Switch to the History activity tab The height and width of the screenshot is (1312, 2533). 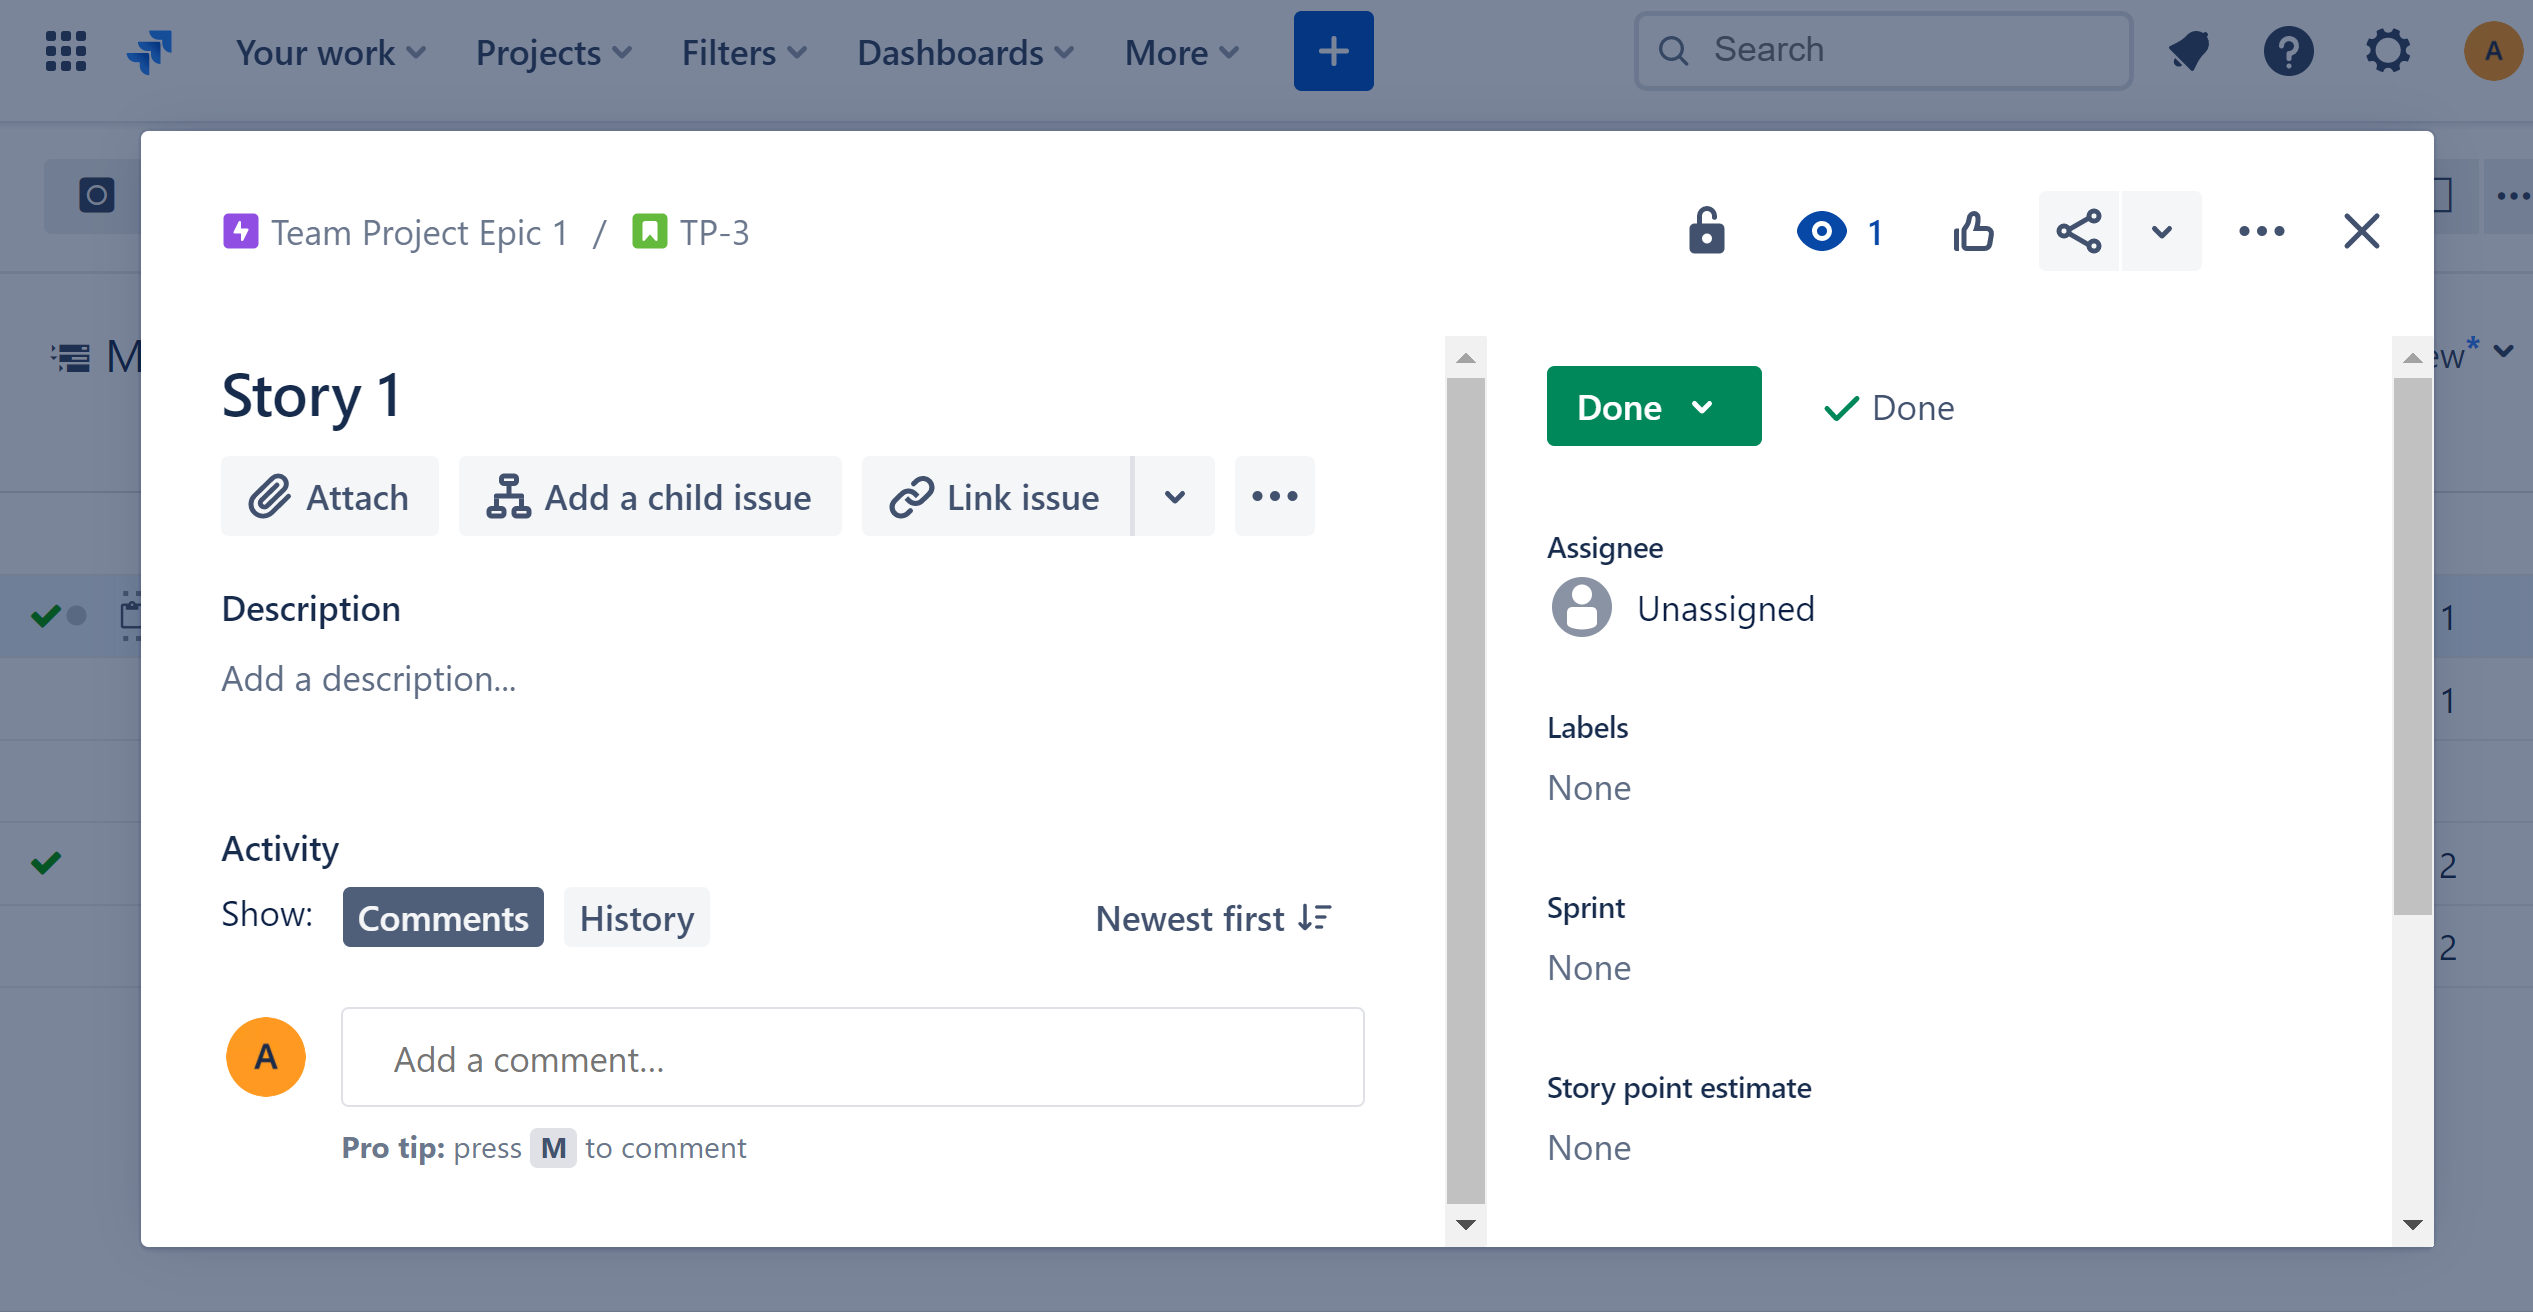pos(636,918)
